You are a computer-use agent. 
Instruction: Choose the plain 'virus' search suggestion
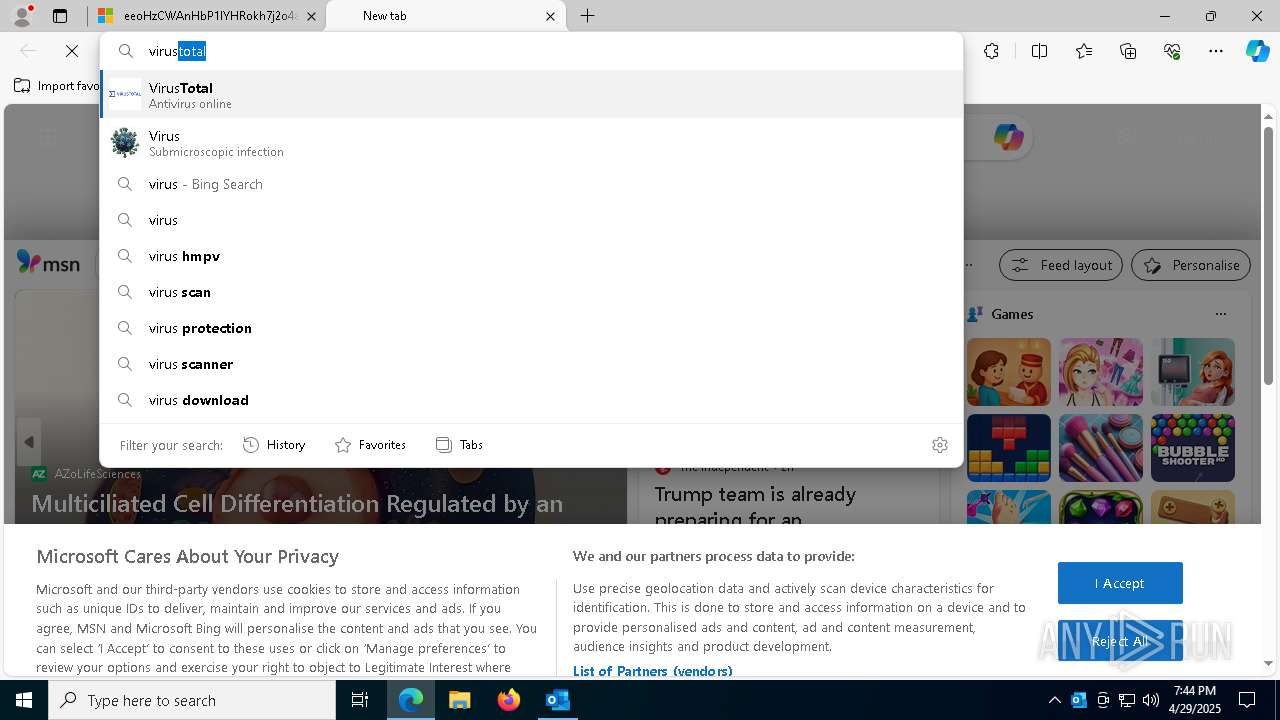click(x=531, y=220)
